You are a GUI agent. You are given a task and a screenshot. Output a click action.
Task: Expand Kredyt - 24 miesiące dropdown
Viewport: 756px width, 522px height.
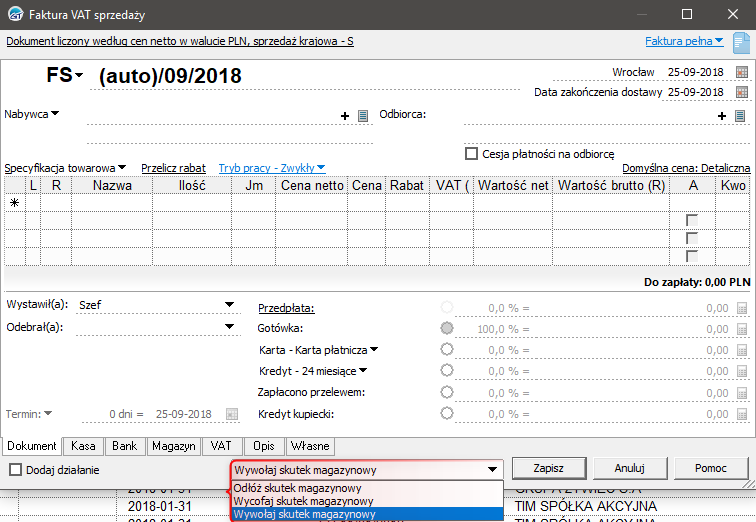click(x=313, y=371)
